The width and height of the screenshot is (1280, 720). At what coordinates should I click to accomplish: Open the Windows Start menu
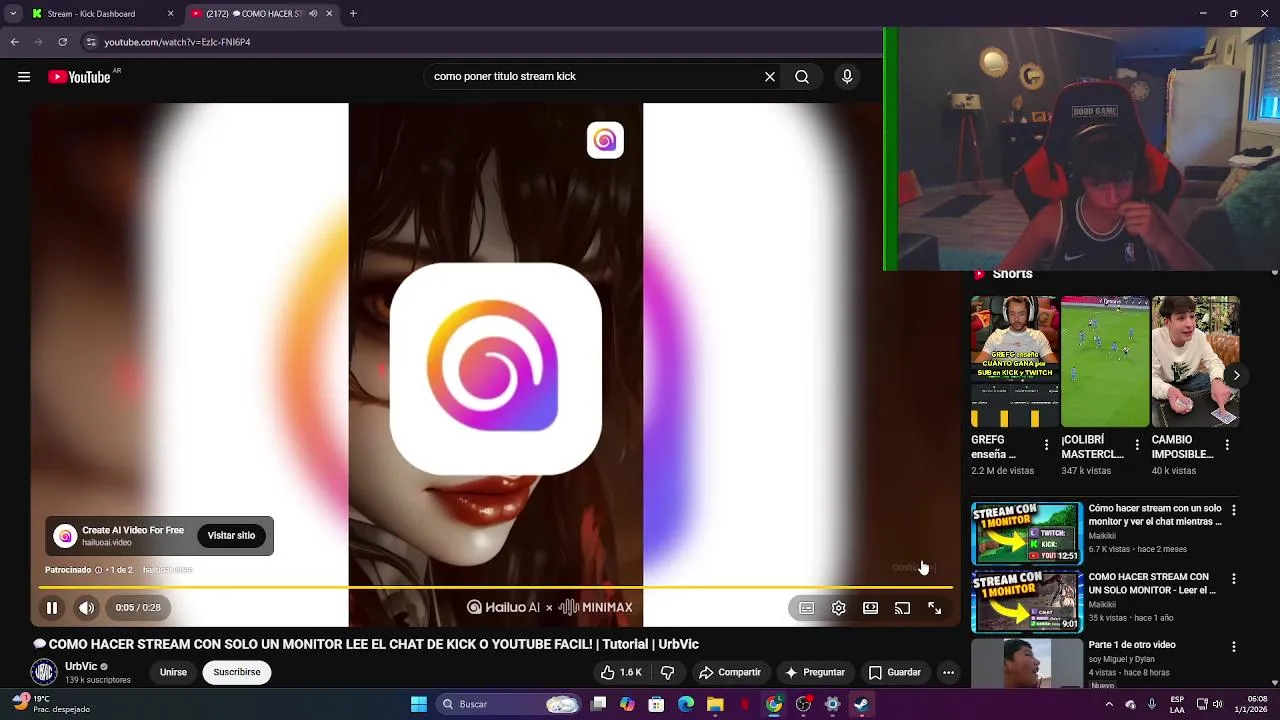[x=419, y=704]
